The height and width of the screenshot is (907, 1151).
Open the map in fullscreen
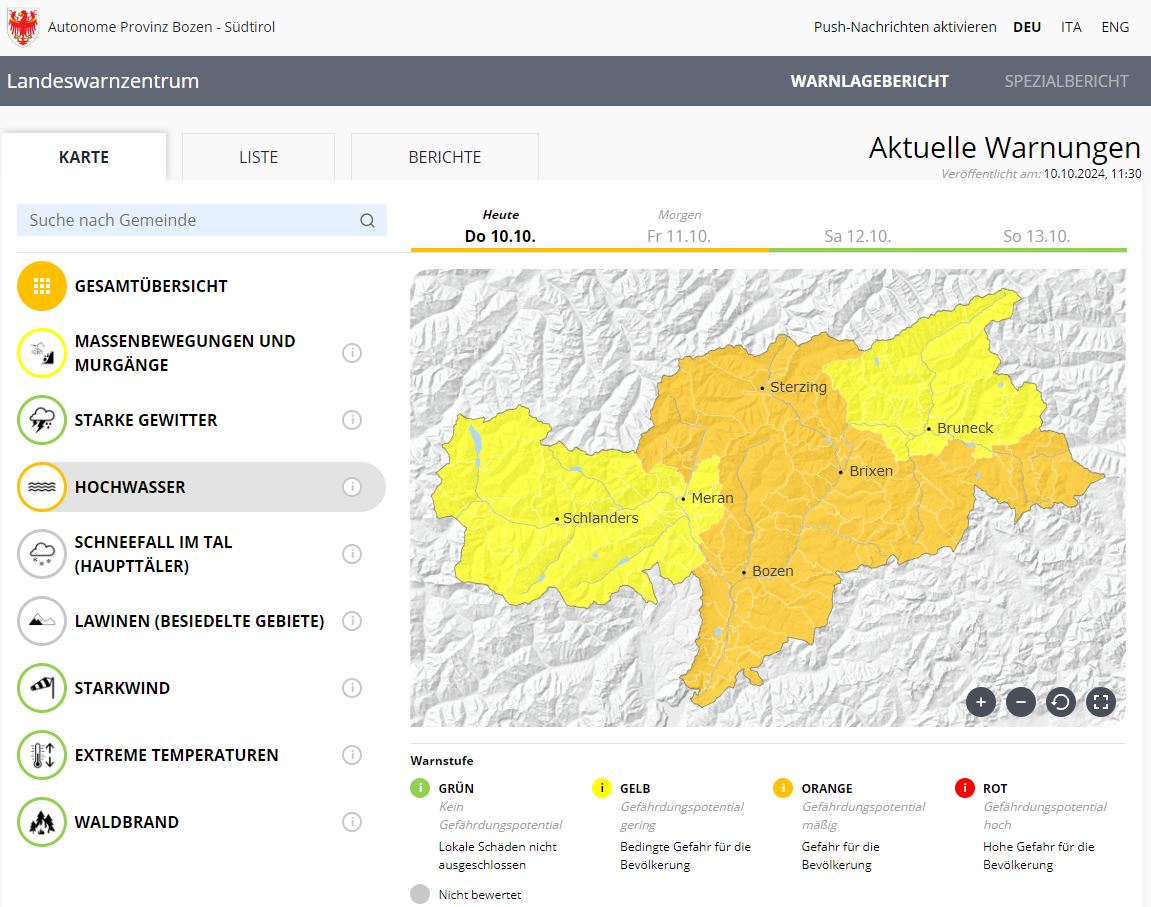click(1100, 702)
